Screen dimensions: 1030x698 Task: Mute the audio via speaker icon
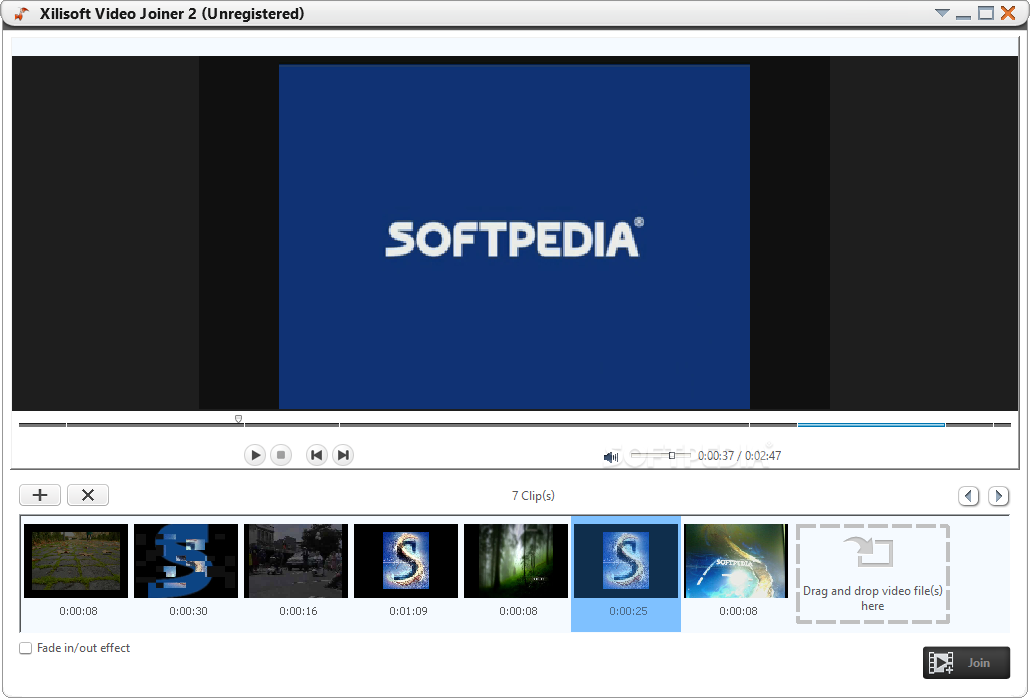pos(611,456)
